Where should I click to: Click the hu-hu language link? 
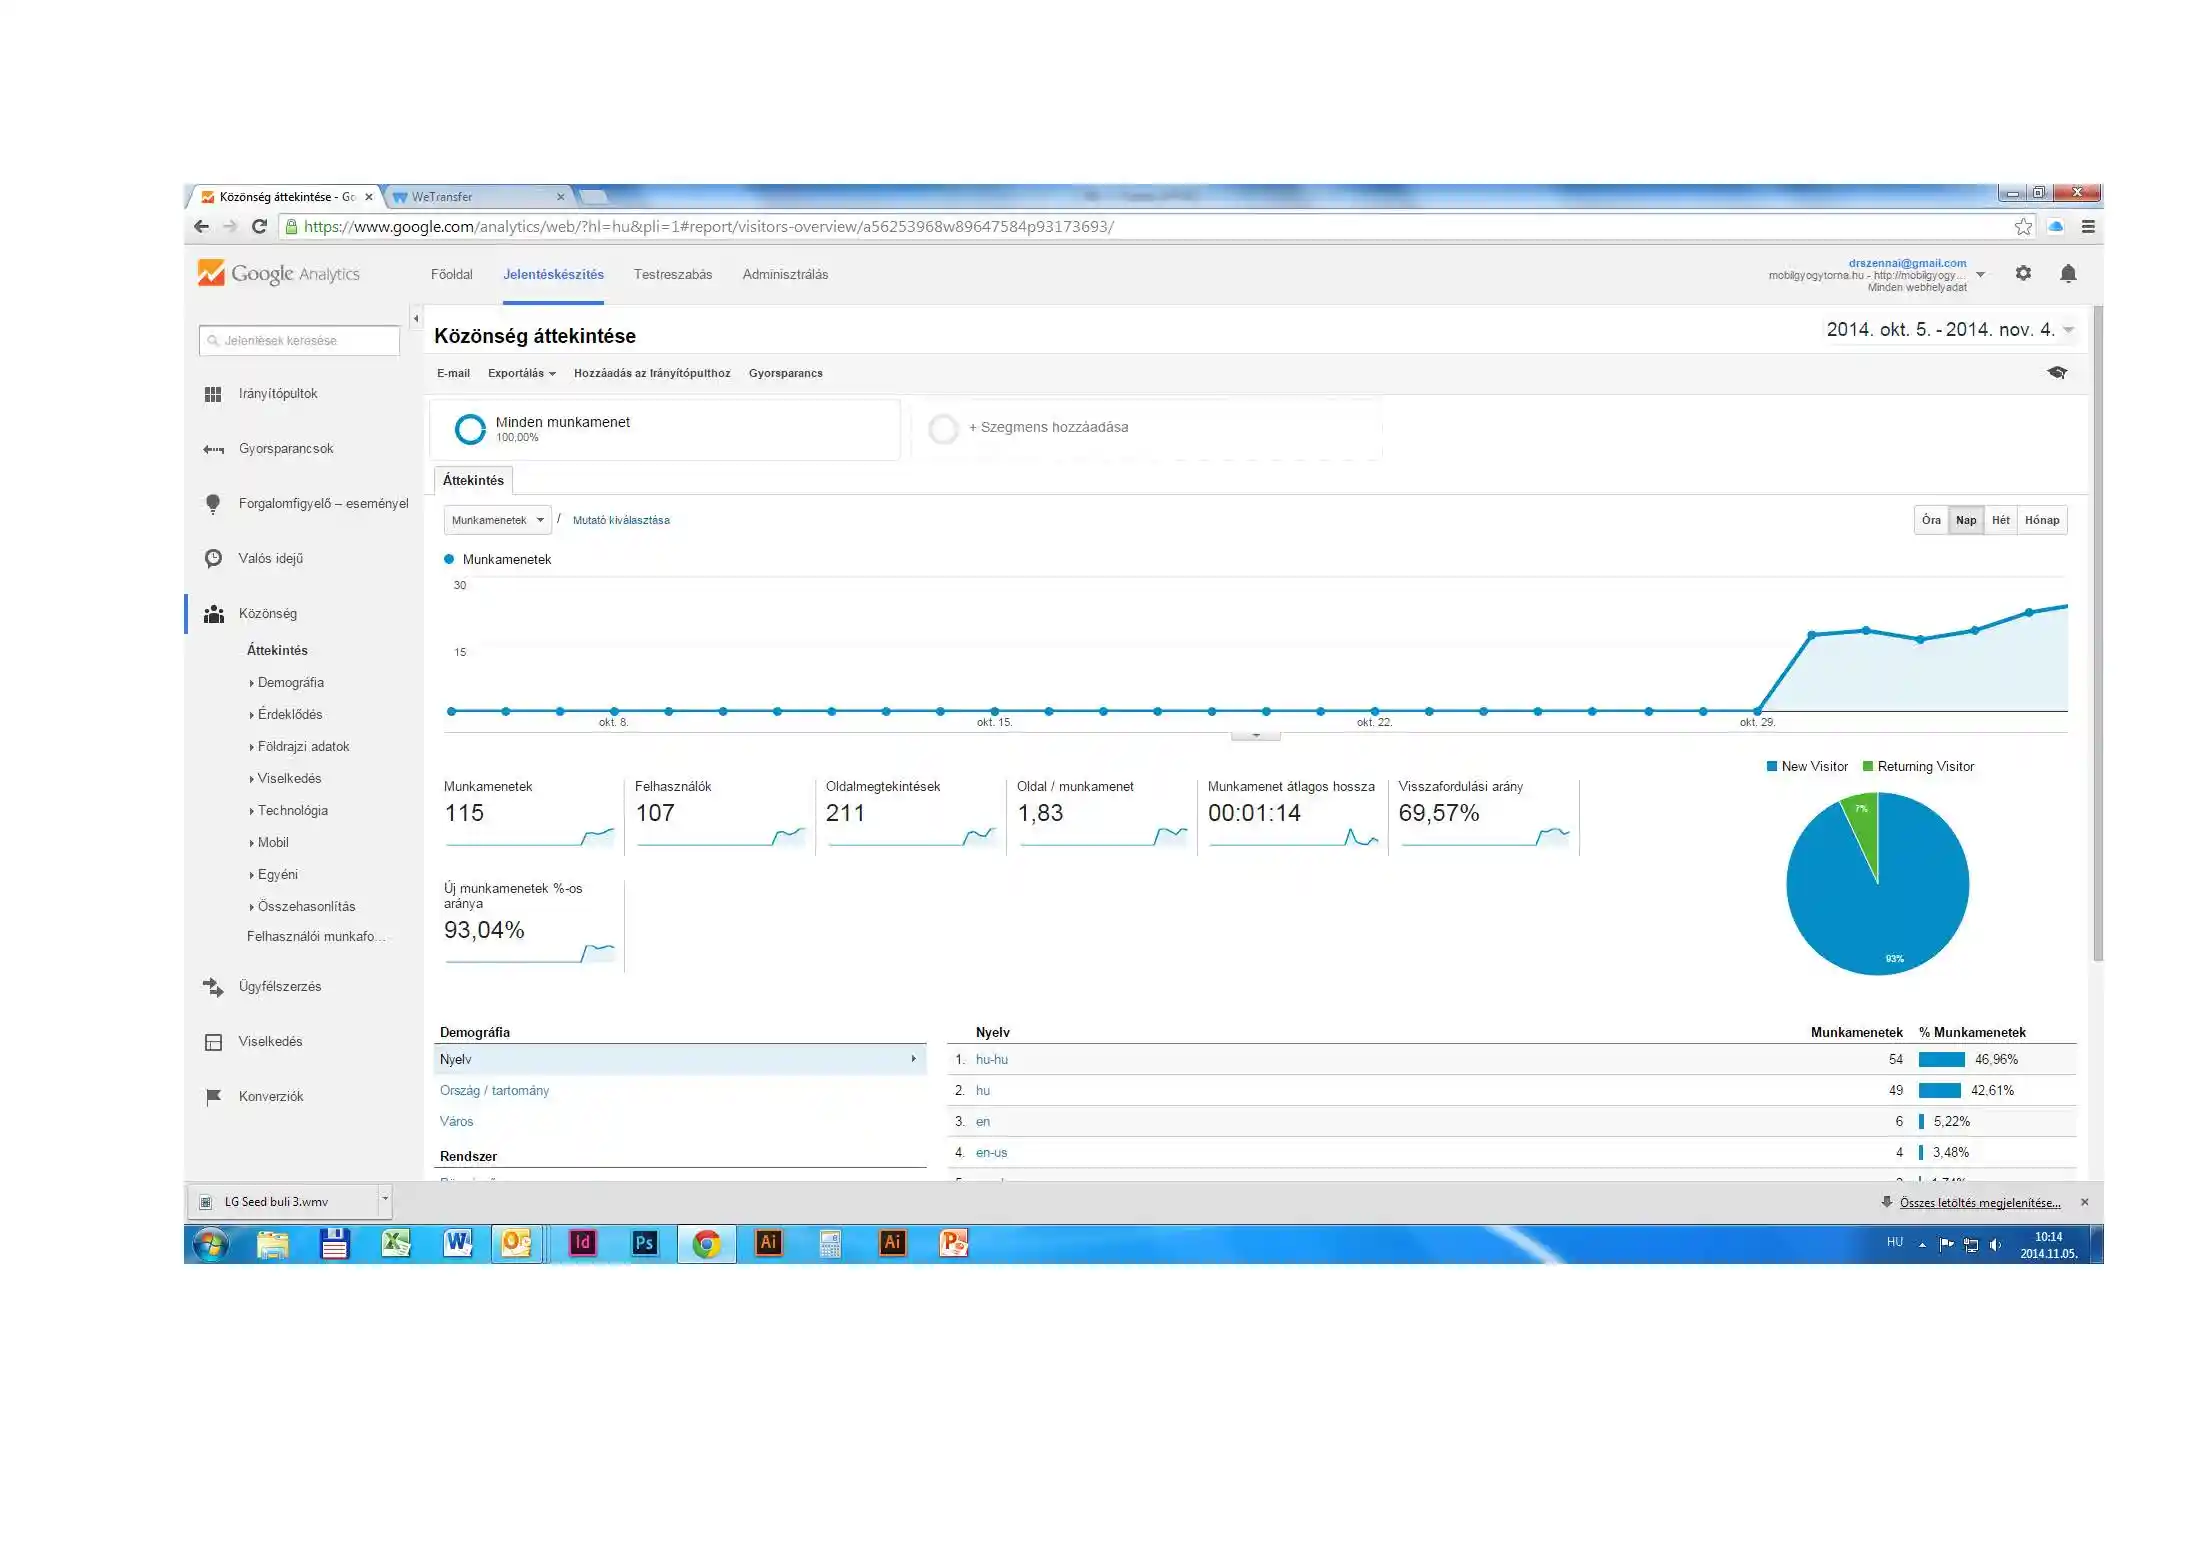point(991,1059)
